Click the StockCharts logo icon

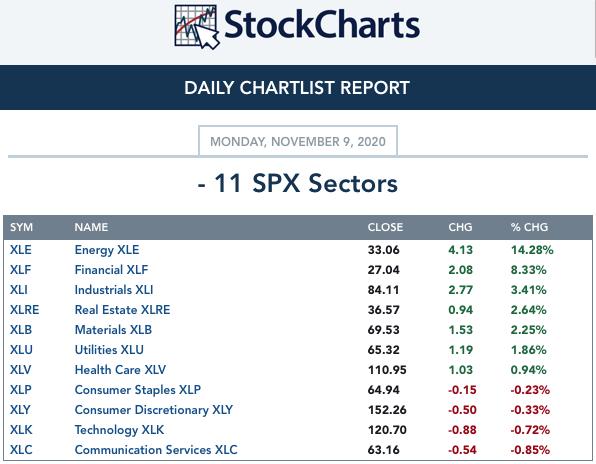coord(197,26)
